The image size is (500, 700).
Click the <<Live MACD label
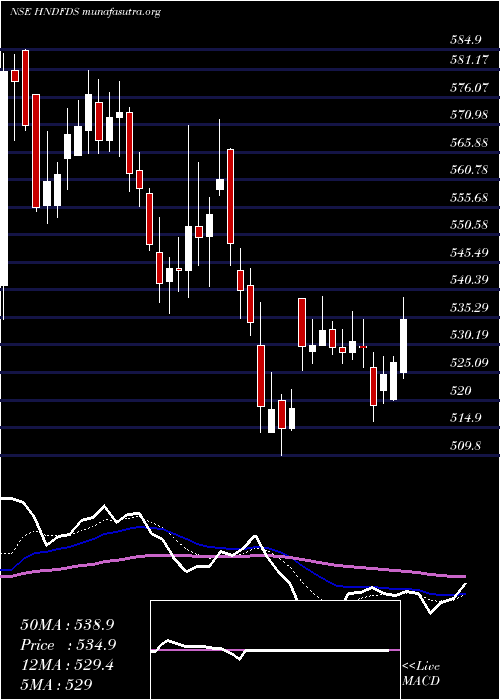[x=421, y=674]
